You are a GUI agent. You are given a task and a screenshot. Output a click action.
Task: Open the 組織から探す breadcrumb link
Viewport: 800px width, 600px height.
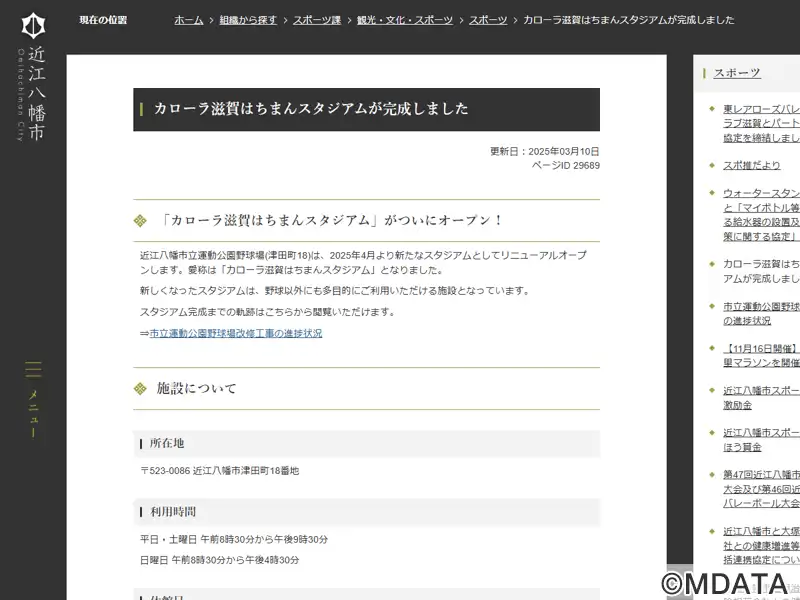tap(248, 20)
